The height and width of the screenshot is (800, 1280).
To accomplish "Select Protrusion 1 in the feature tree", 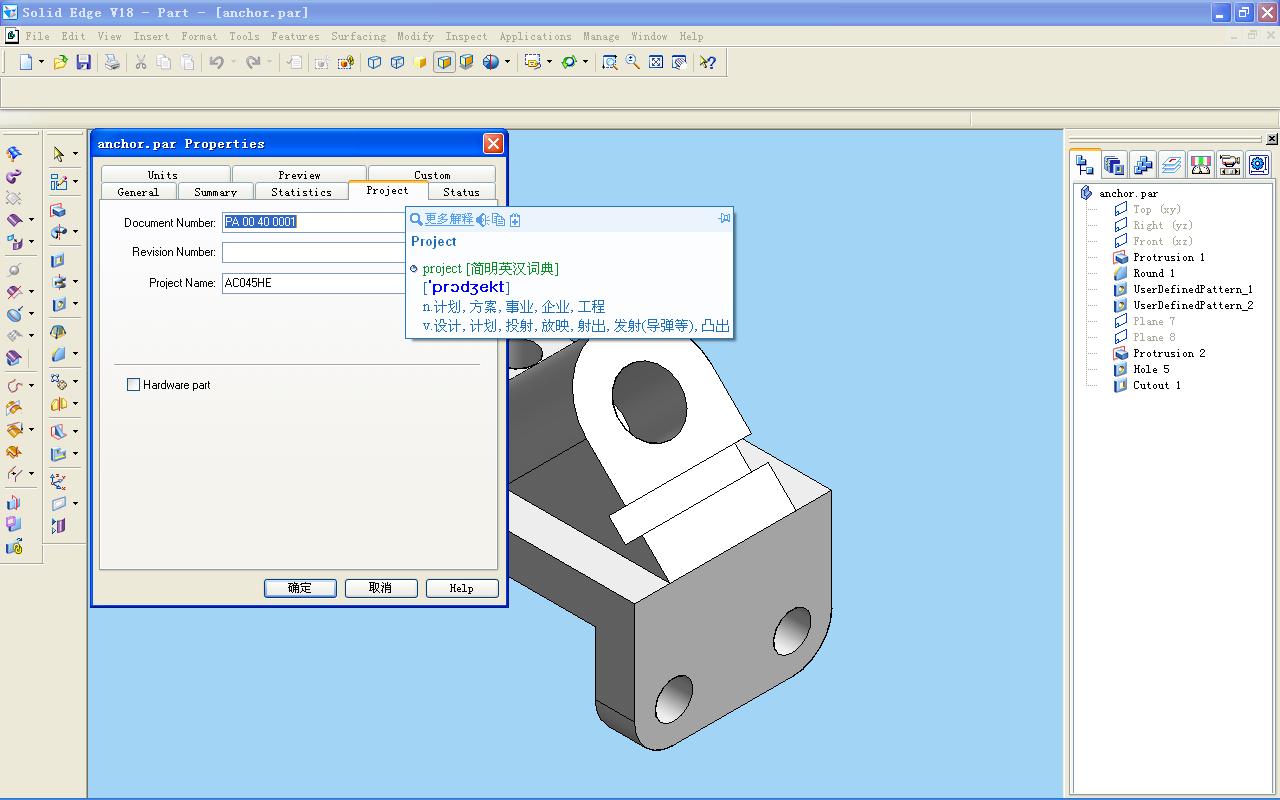I will [1169, 257].
